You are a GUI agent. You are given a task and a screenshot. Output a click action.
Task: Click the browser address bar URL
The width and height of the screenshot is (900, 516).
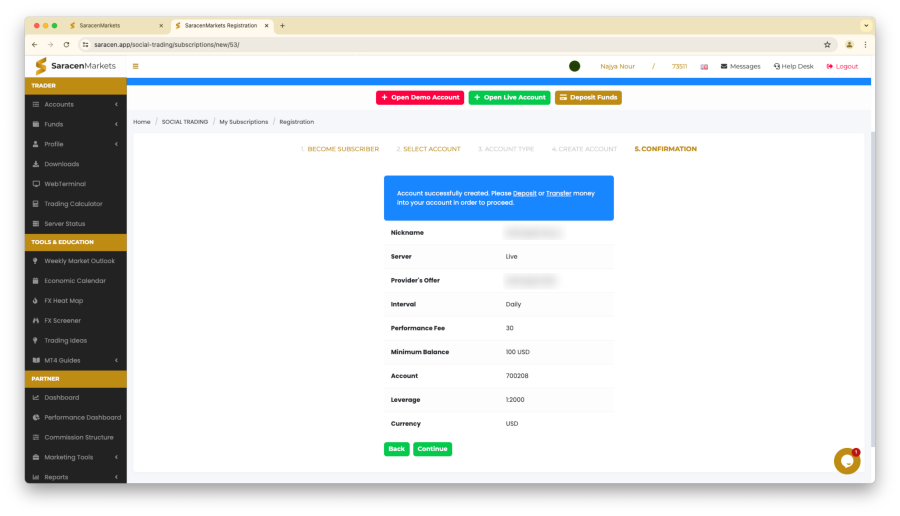click(x=166, y=45)
